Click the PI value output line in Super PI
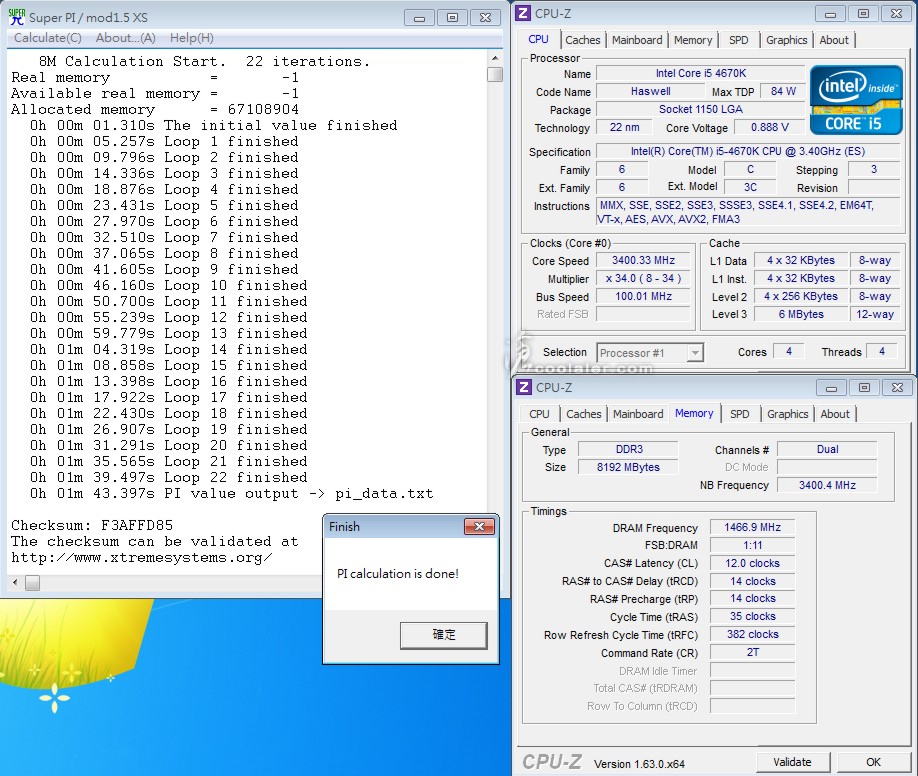The height and width of the screenshot is (776, 918). click(232, 494)
